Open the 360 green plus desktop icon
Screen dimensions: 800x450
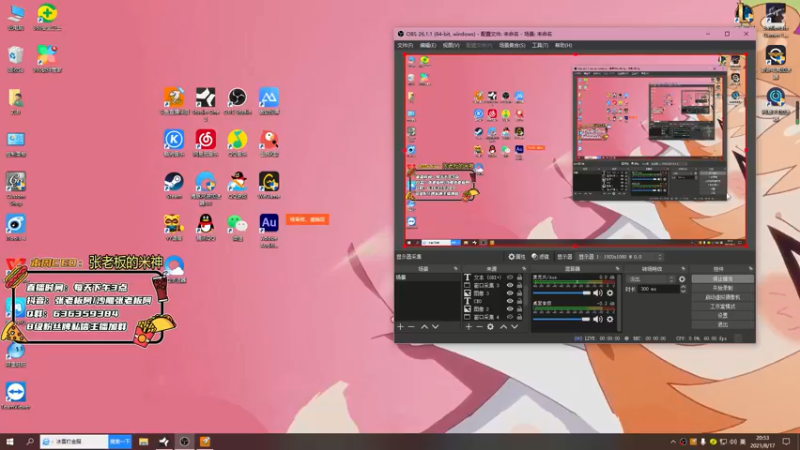[47, 17]
